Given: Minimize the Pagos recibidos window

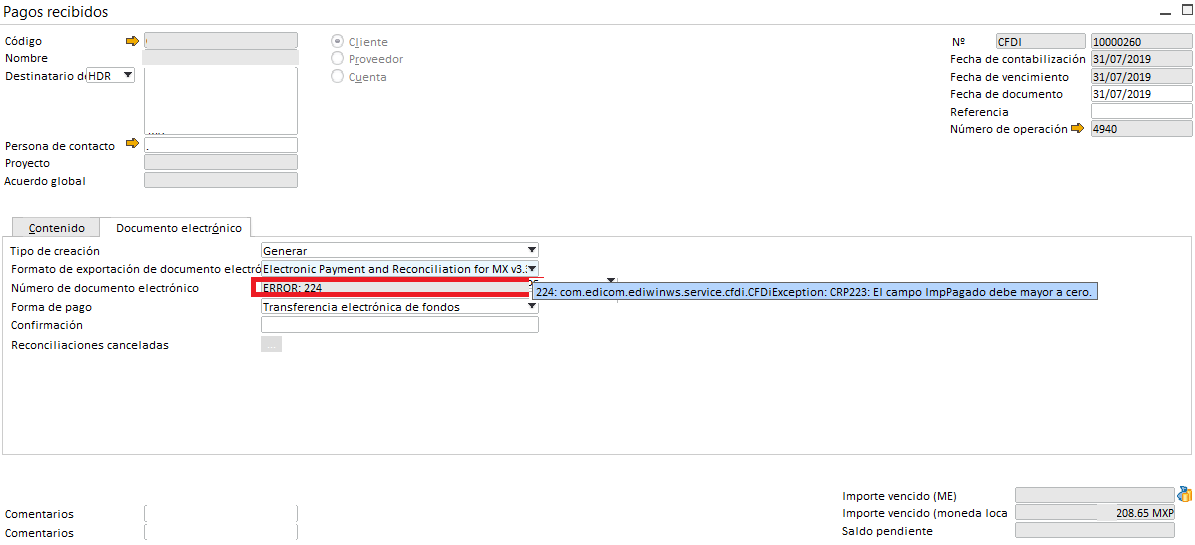Looking at the screenshot, I should (x=1164, y=12).
